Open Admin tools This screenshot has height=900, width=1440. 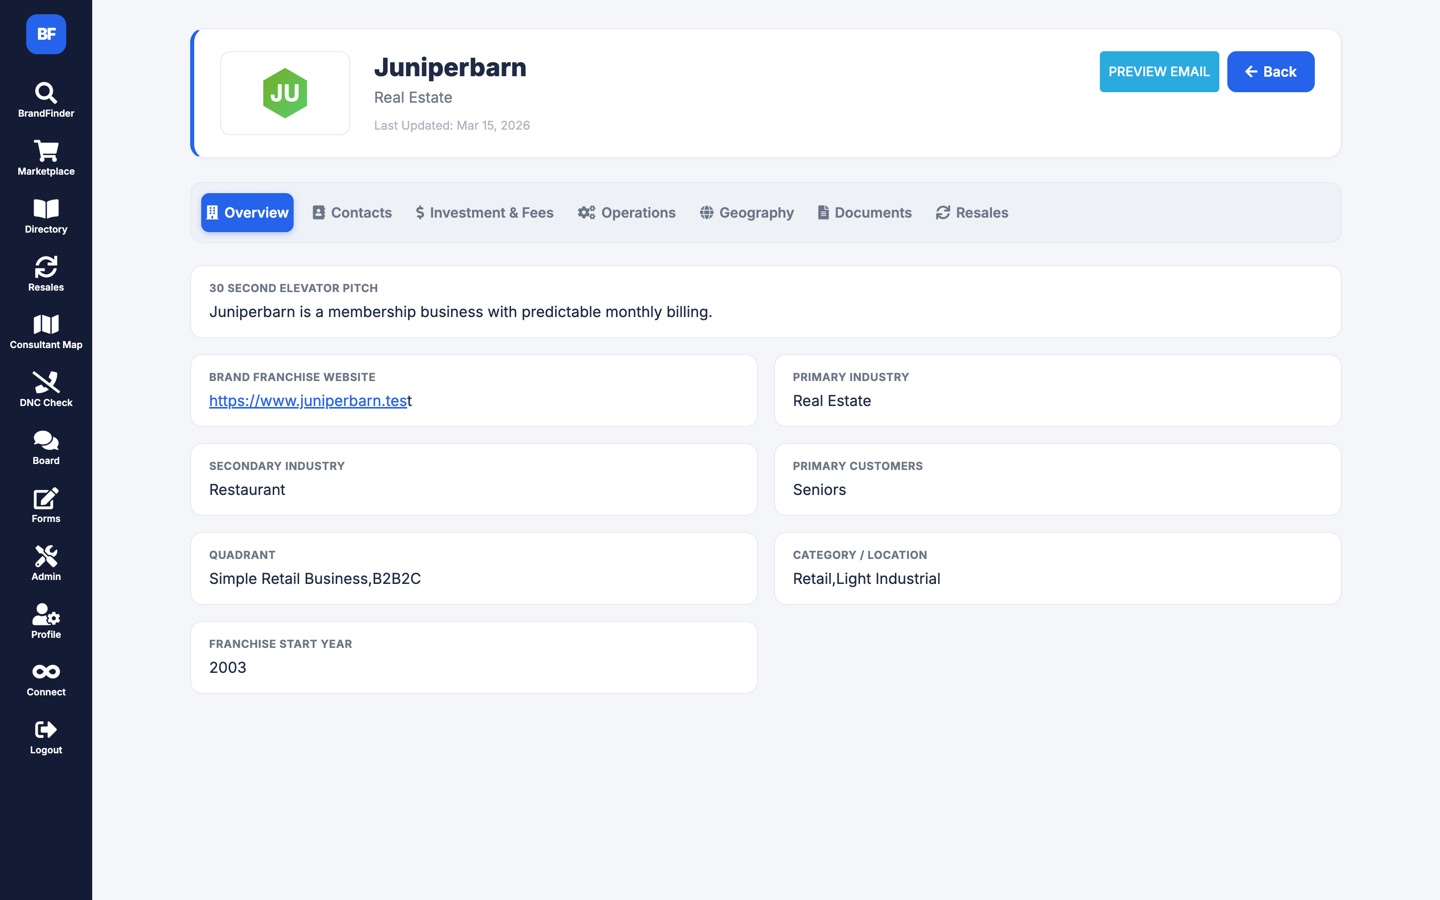click(46, 564)
